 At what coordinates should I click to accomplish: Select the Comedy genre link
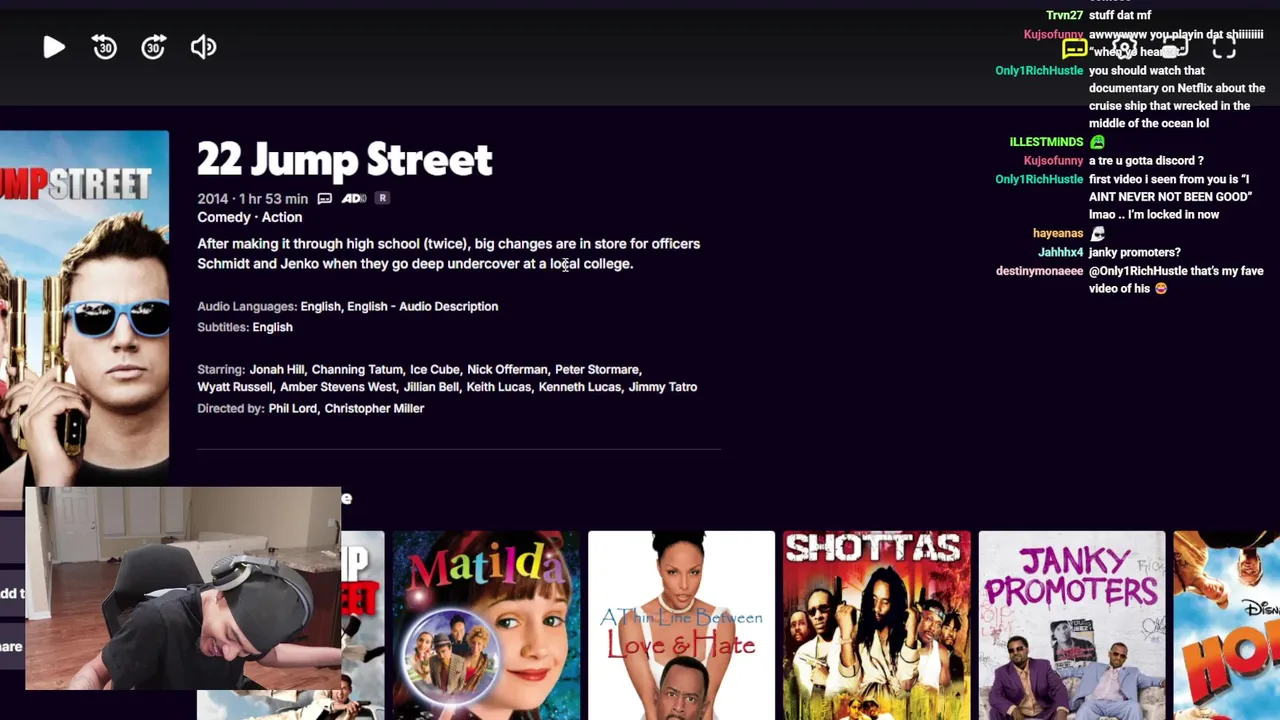pos(224,217)
